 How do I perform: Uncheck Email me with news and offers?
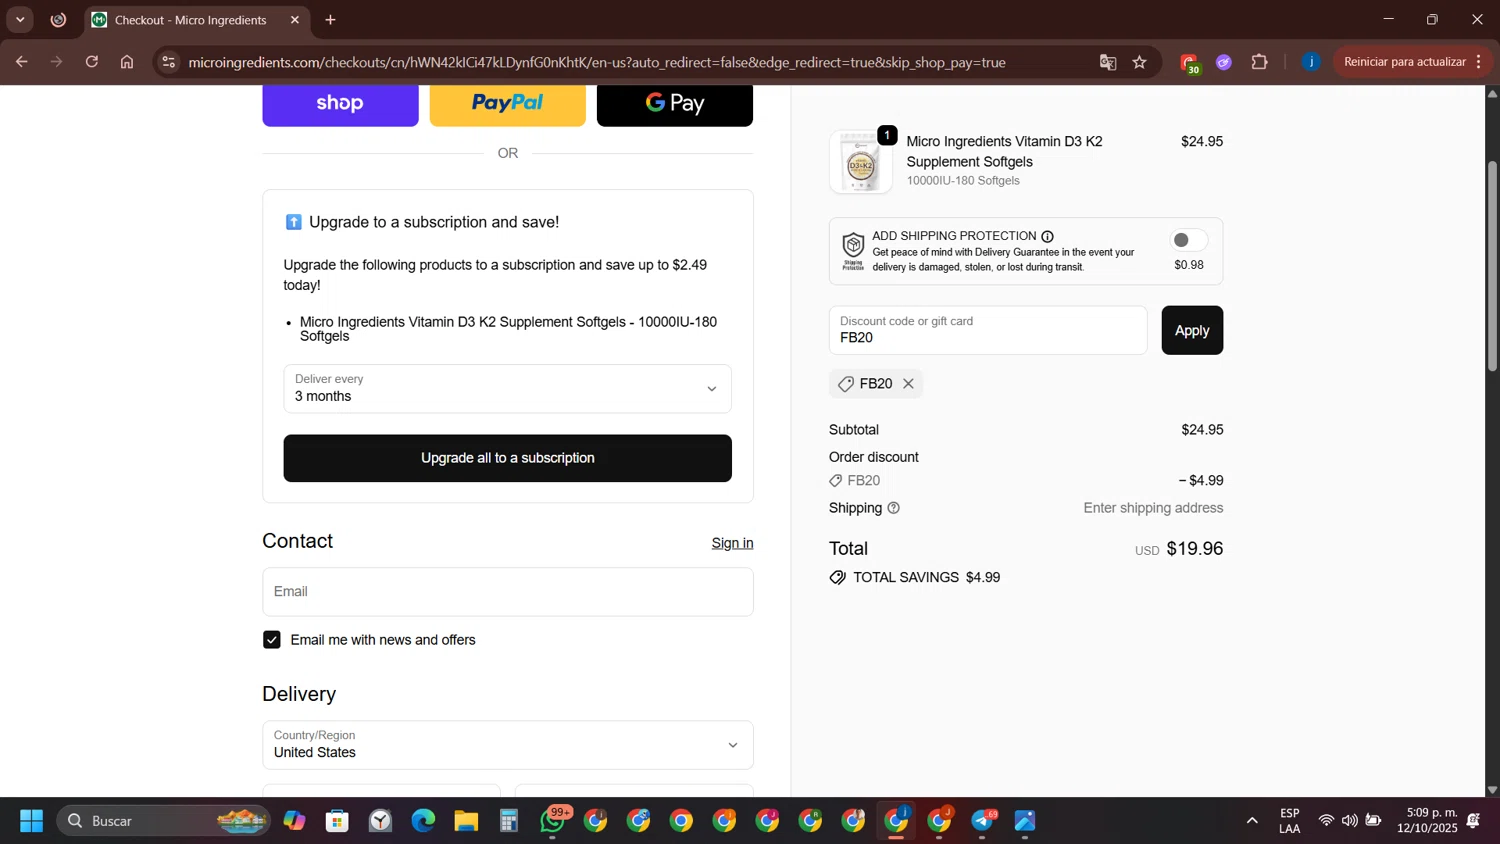pos(272,640)
